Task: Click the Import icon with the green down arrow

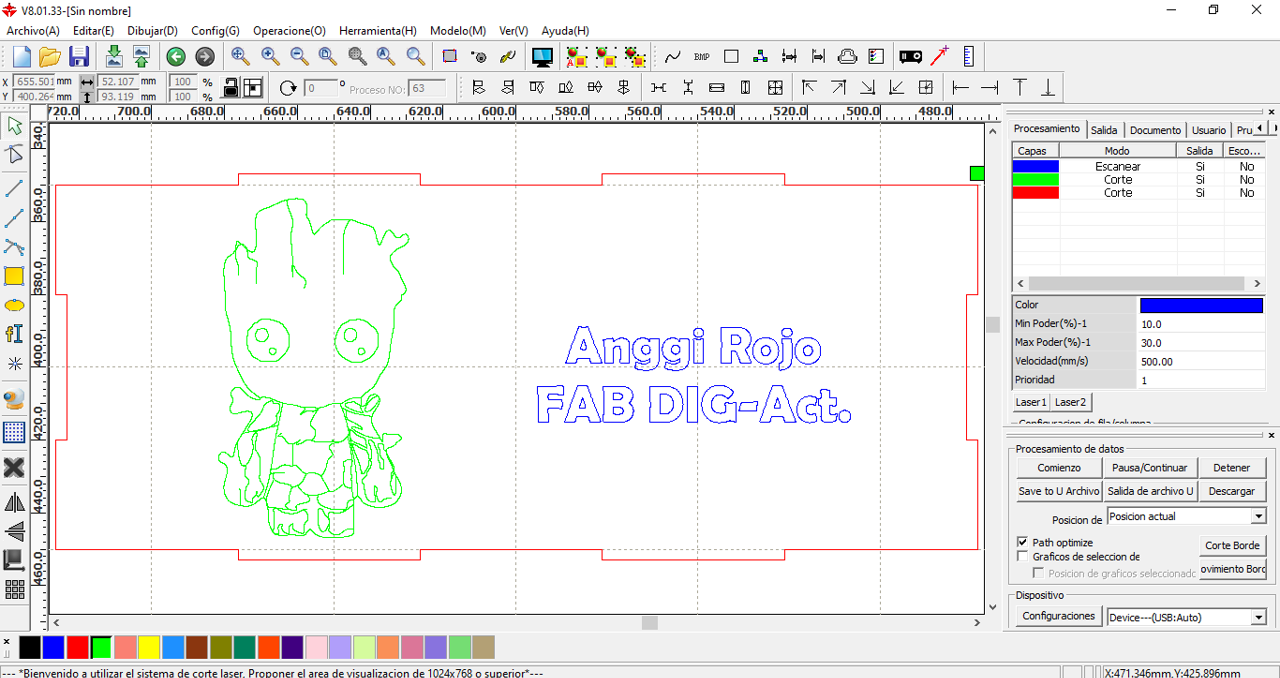Action: [x=114, y=57]
